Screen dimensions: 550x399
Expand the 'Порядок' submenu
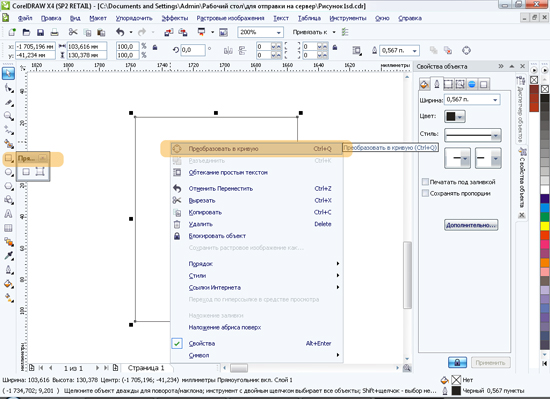pyautogui.click(x=257, y=264)
